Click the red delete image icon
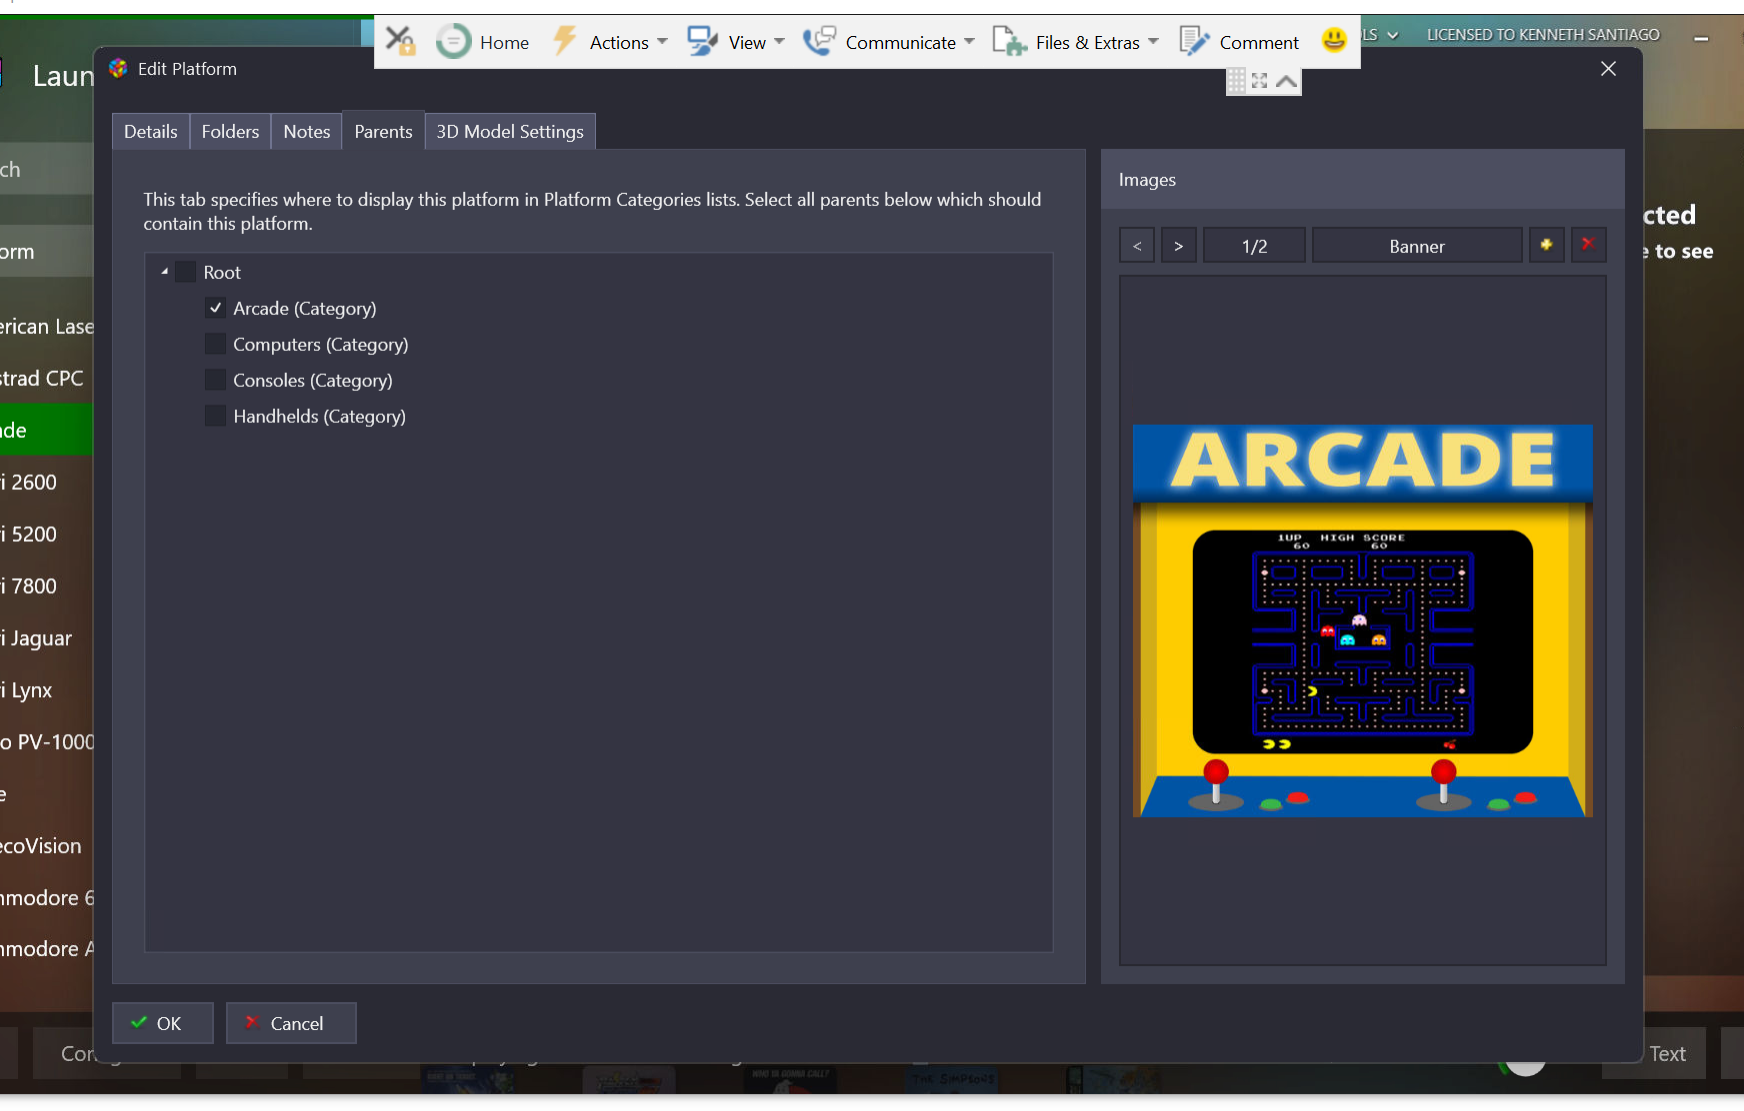 point(1588,245)
